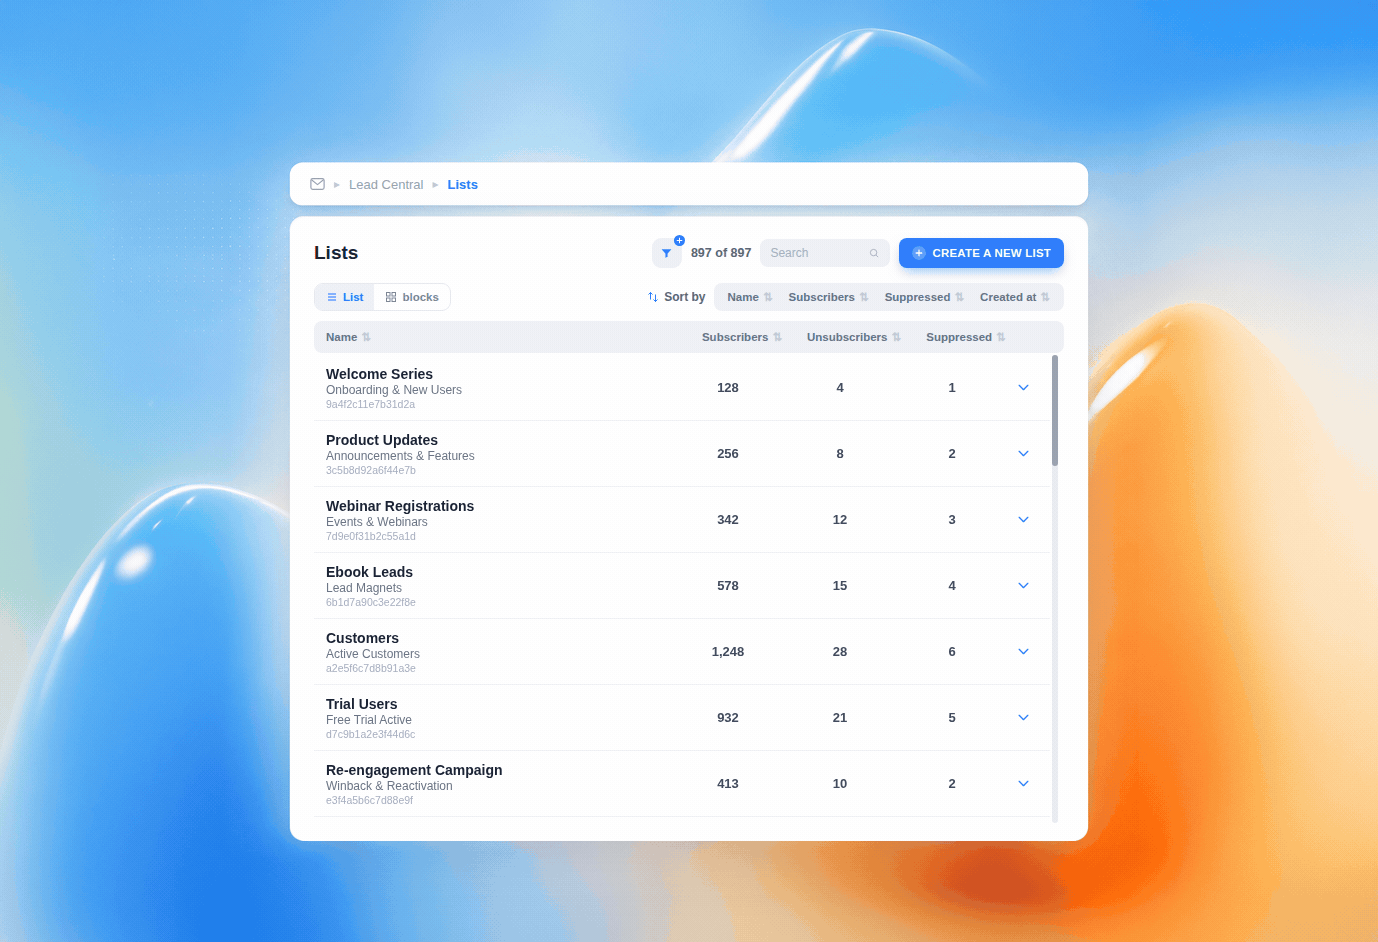1378x942 pixels.
Task: Click sort icon in Subscribers table header
Action: 777,337
